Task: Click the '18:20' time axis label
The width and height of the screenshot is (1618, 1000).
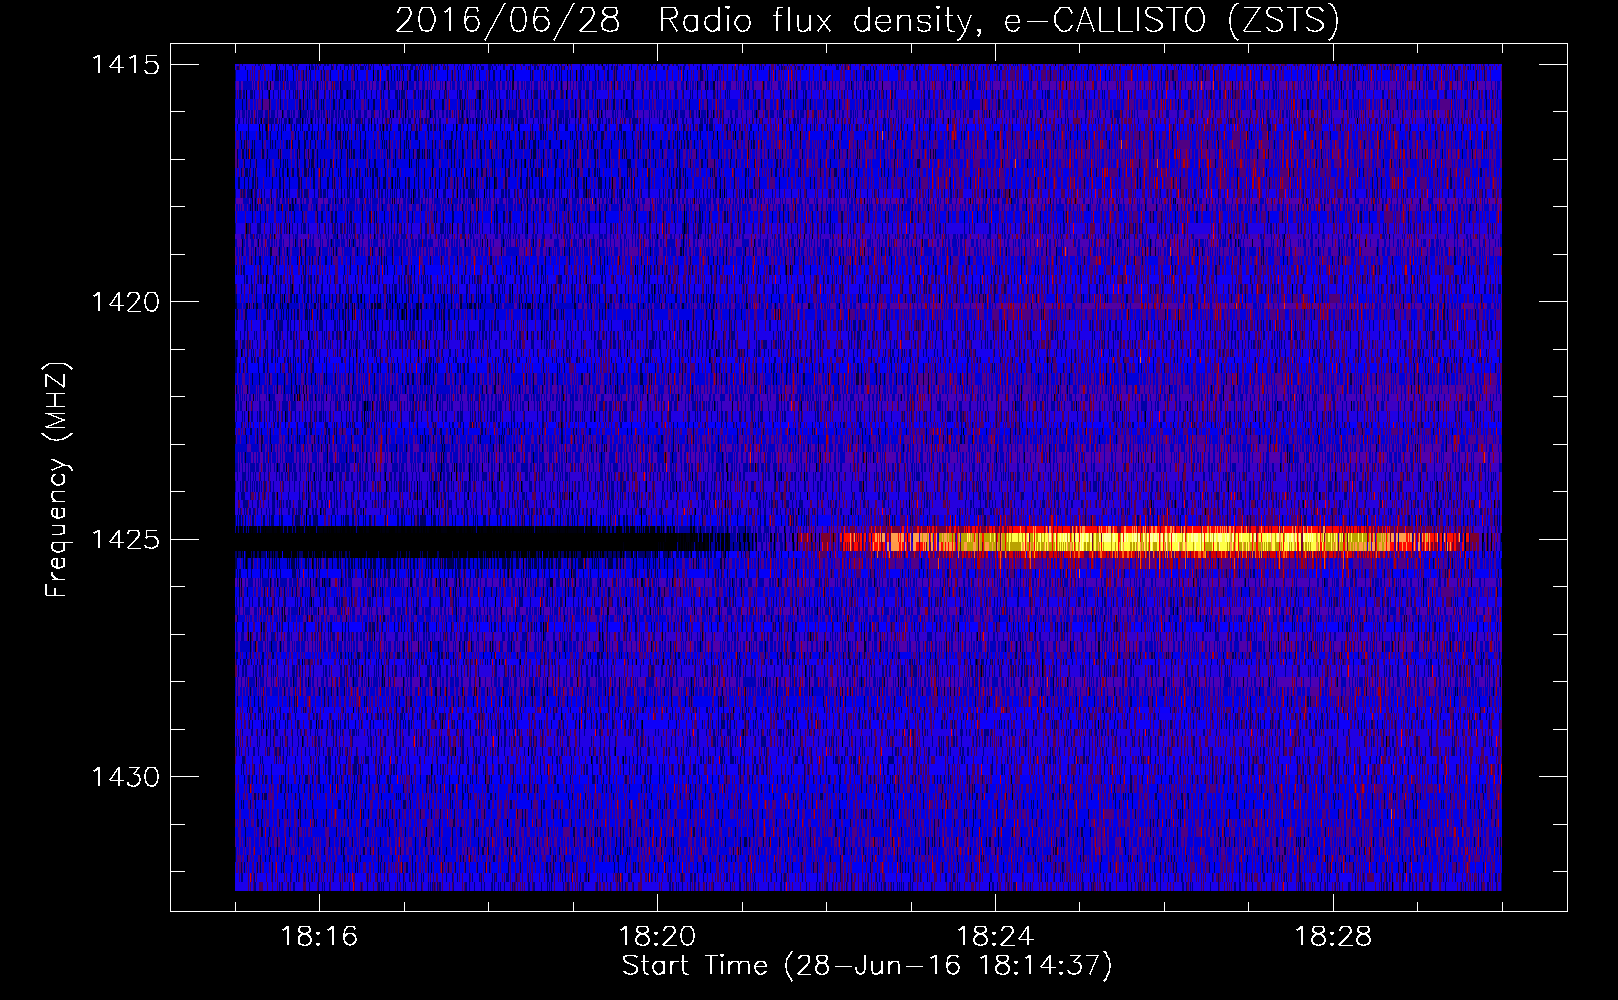Action: [657, 937]
